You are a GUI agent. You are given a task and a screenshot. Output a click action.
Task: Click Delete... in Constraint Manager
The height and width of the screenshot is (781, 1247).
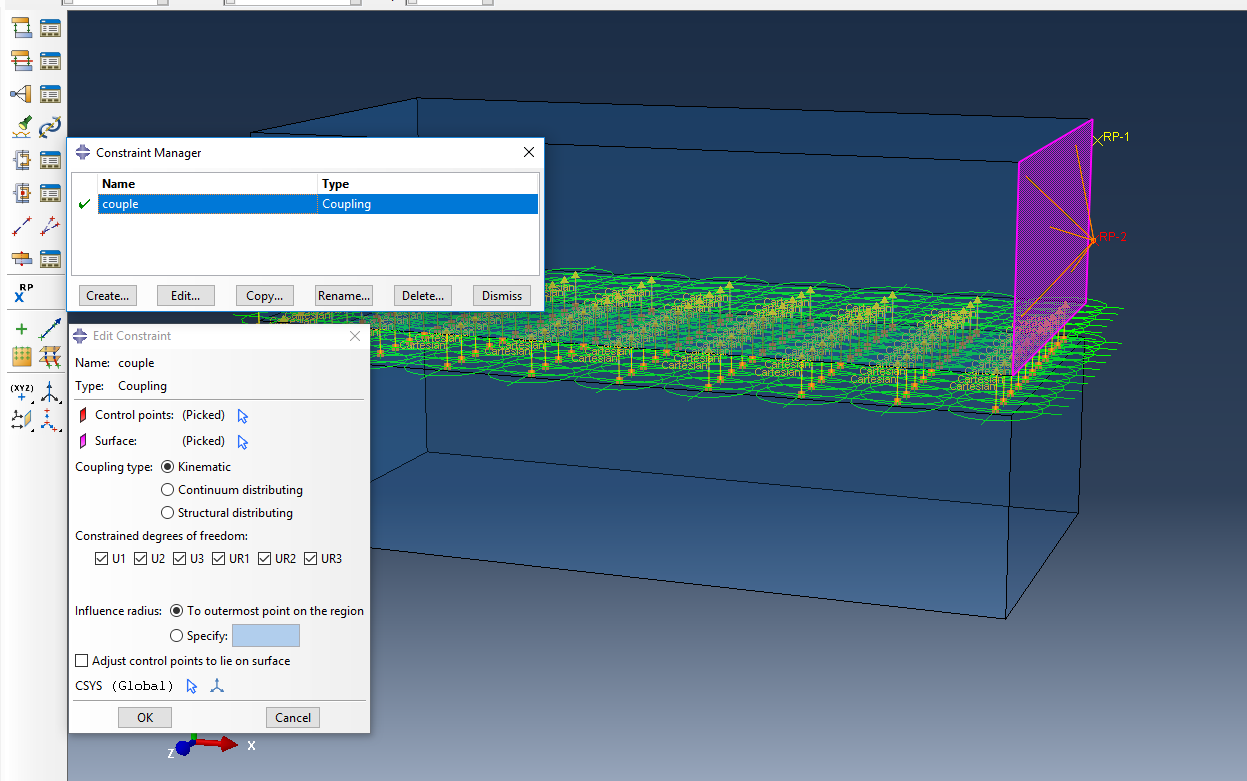coord(423,296)
